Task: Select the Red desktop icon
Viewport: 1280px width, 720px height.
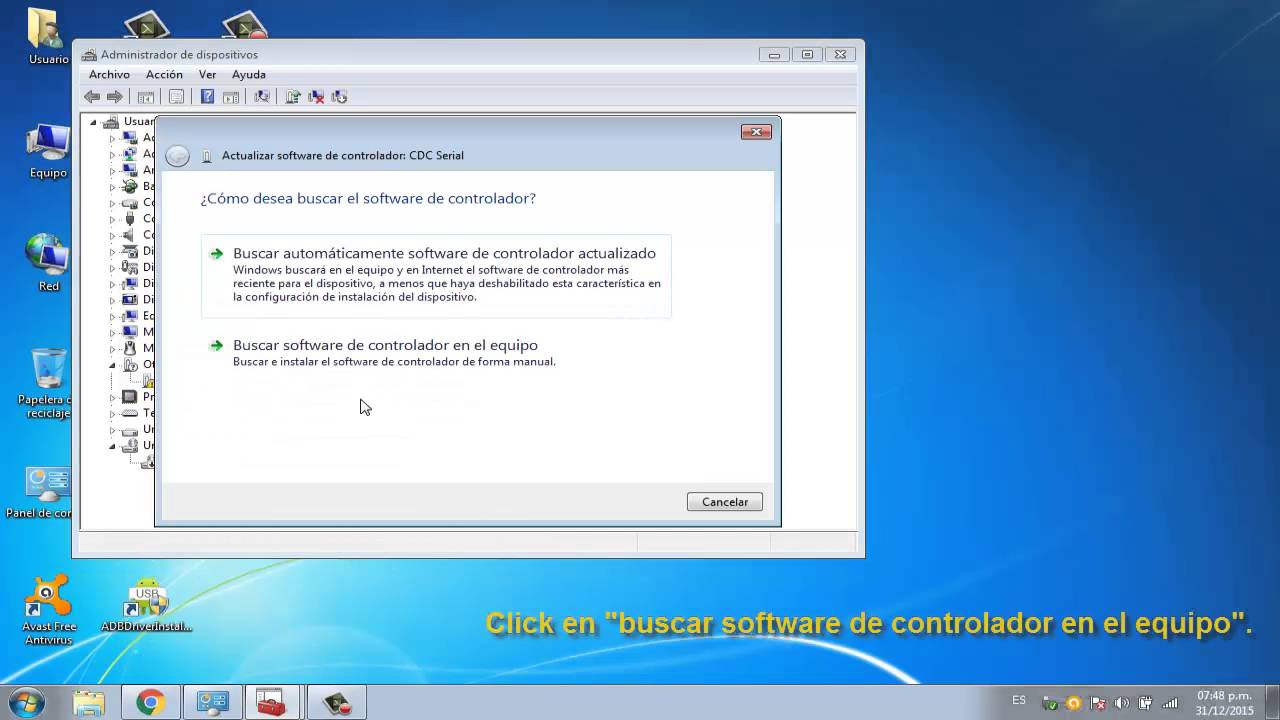Action: [x=47, y=263]
